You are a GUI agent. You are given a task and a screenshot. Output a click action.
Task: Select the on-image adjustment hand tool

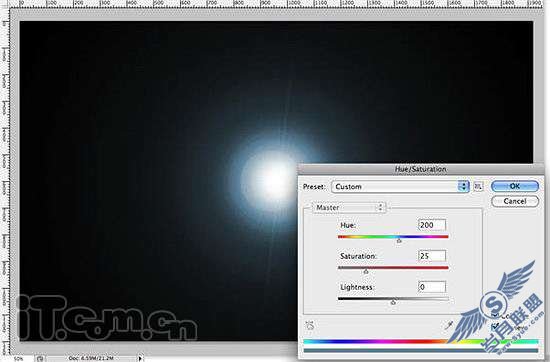pos(310,325)
